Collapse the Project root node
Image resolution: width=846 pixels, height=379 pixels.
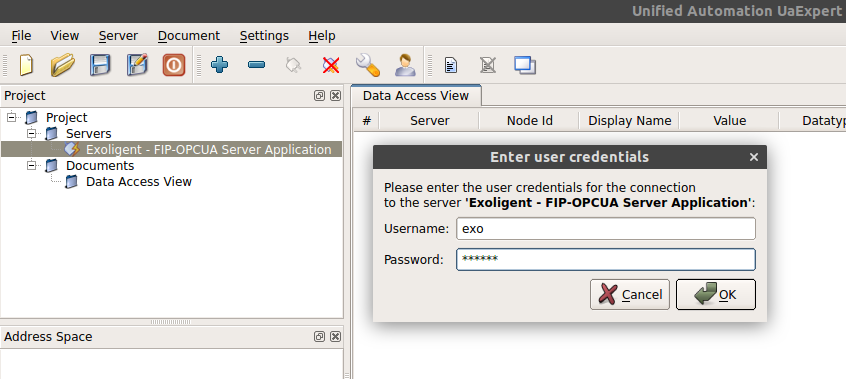click(11, 117)
